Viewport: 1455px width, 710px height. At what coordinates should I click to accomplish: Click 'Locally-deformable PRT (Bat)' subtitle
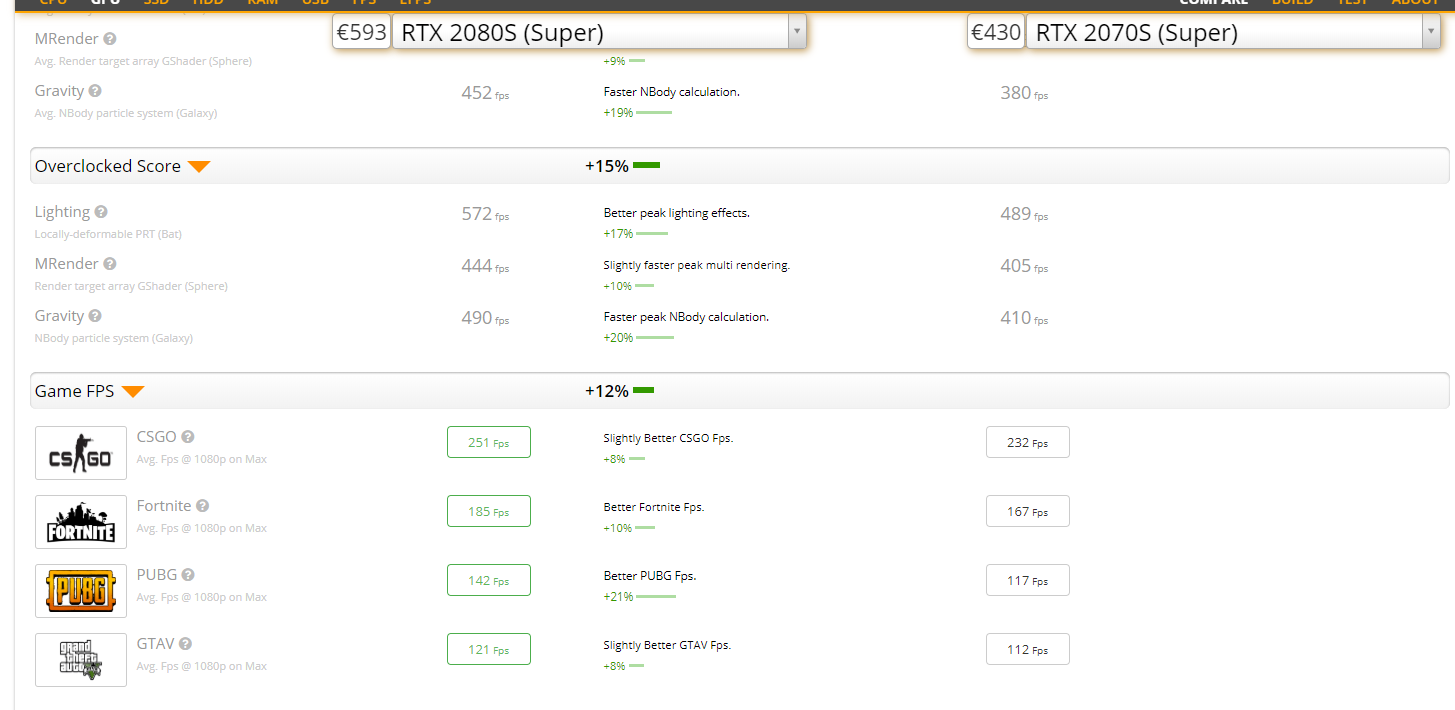108,234
